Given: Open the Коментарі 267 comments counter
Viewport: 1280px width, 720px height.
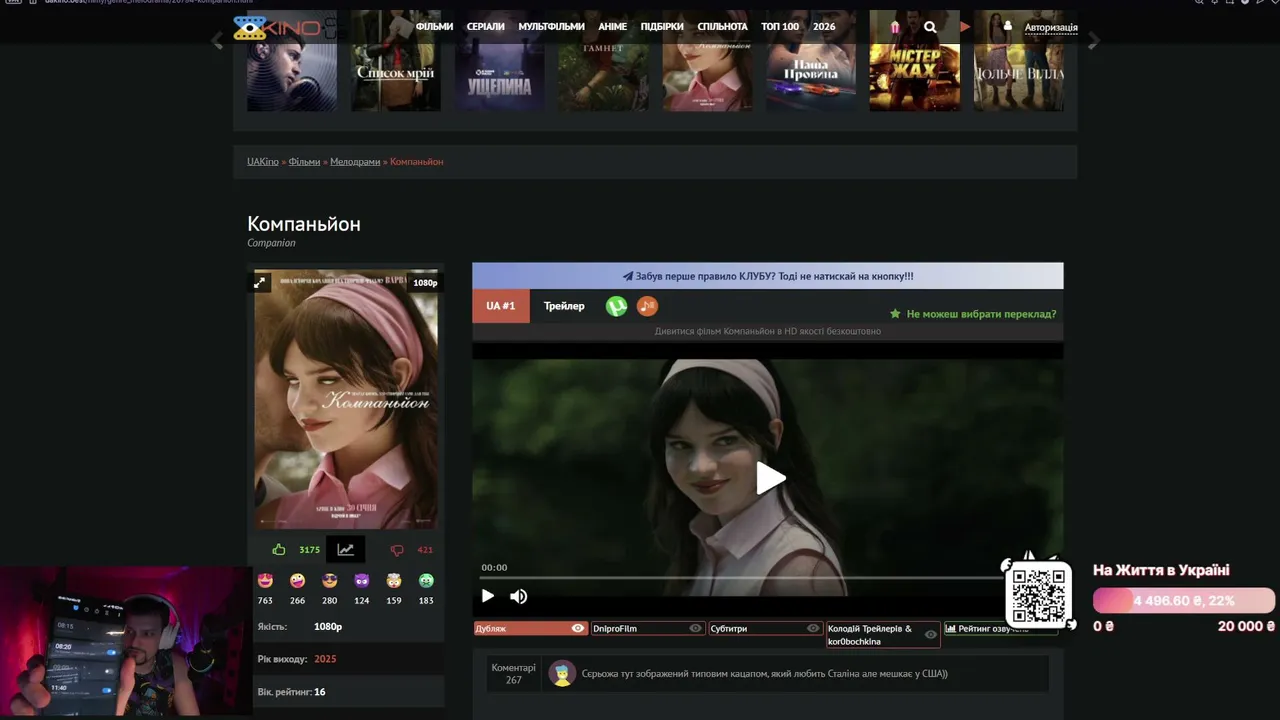Looking at the screenshot, I should (x=513, y=674).
